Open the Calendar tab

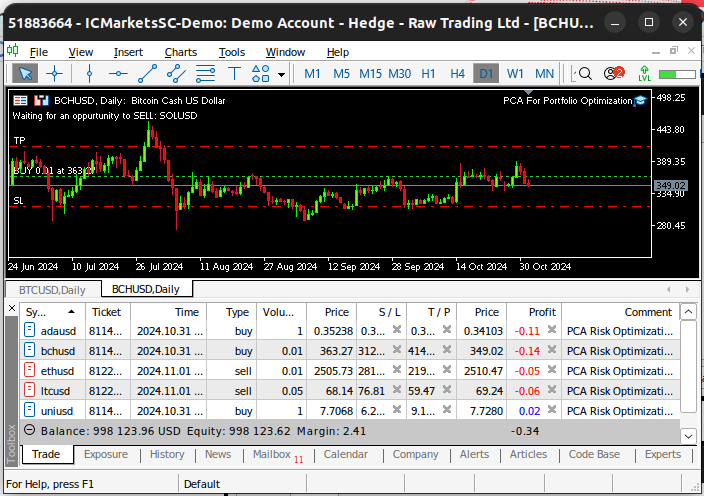tap(346, 455)
